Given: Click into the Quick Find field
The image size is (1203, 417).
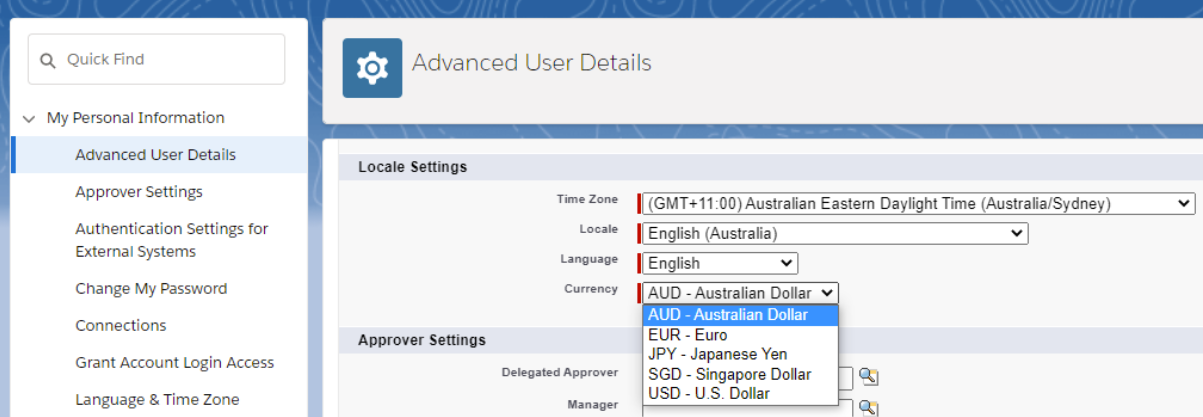Looking at the screenshot, I should point(157,60).
